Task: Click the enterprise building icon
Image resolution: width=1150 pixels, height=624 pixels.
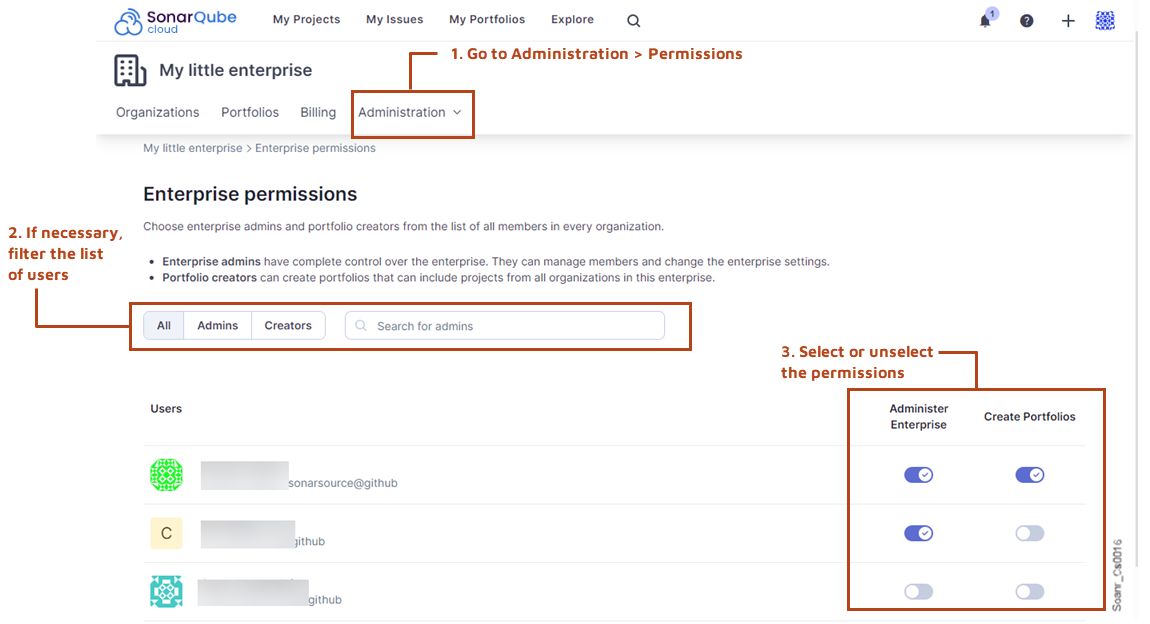Action: coord(130,70)
